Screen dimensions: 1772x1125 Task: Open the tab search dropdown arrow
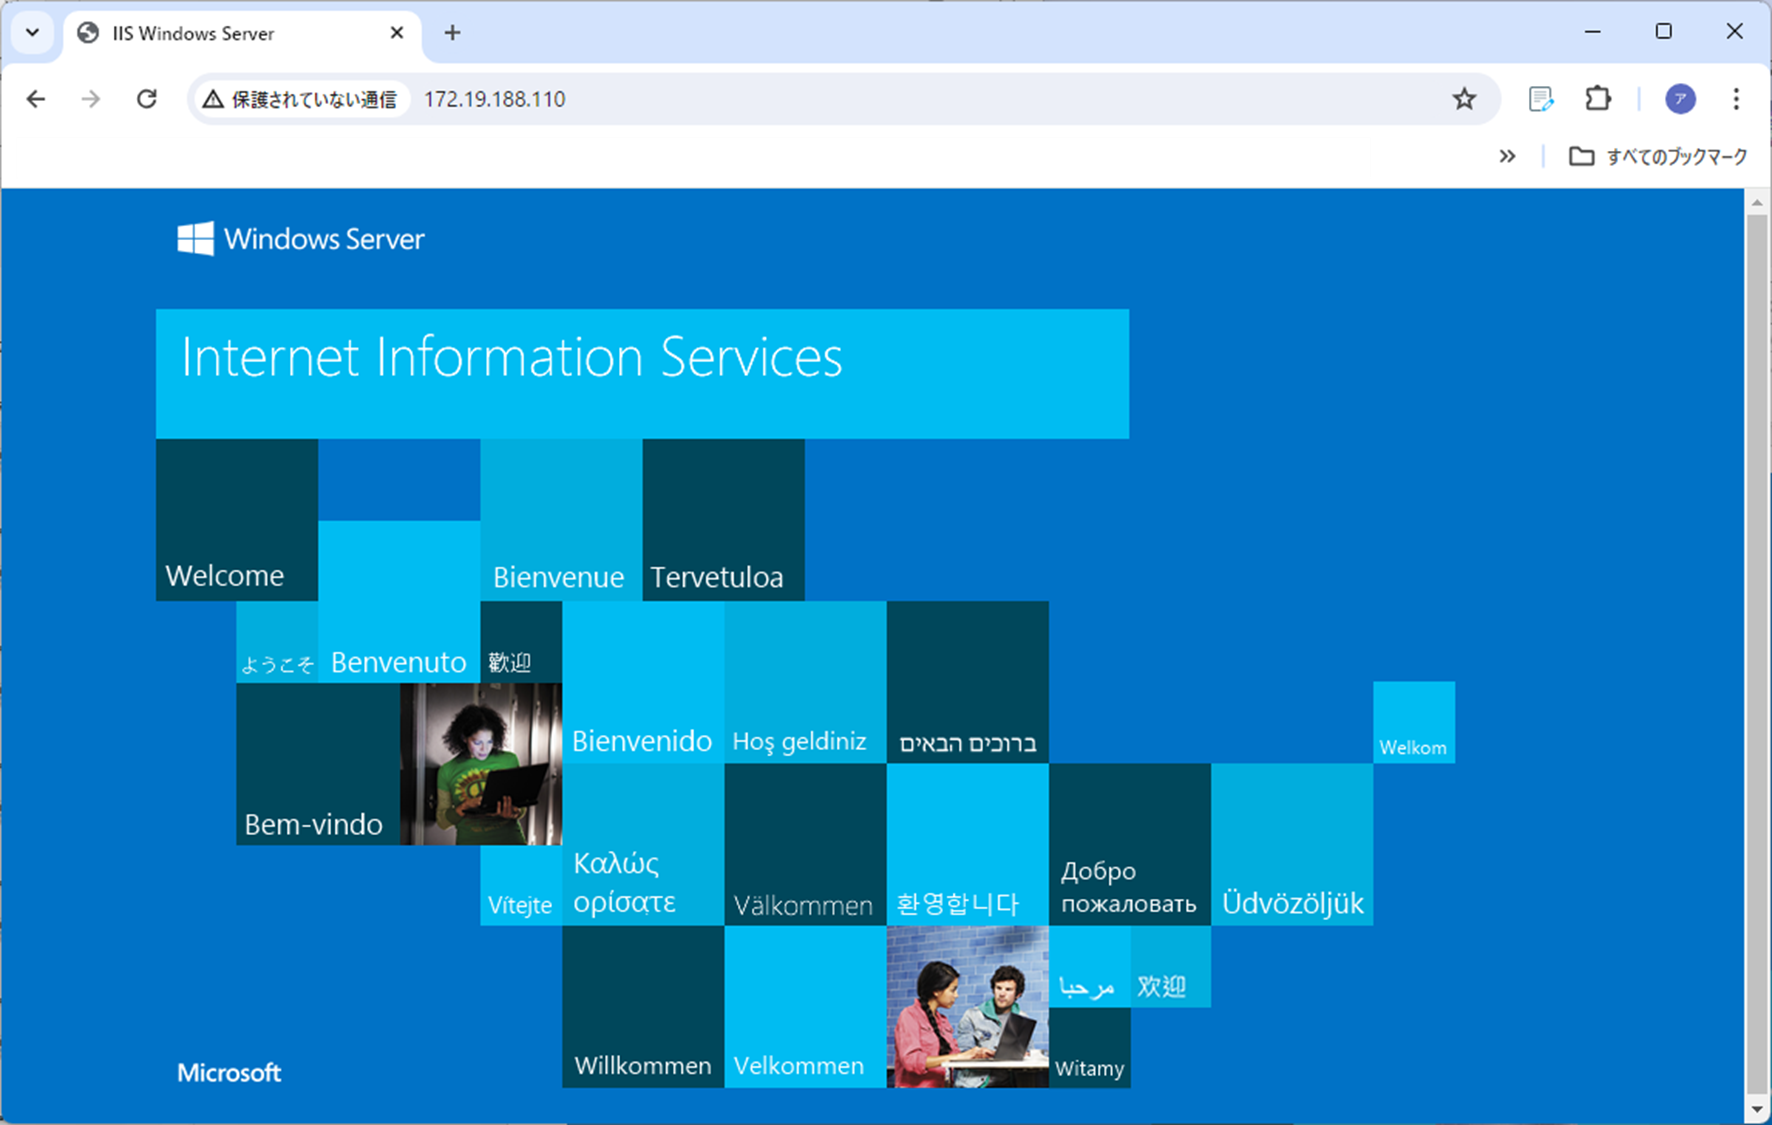[x=32, y=33]
